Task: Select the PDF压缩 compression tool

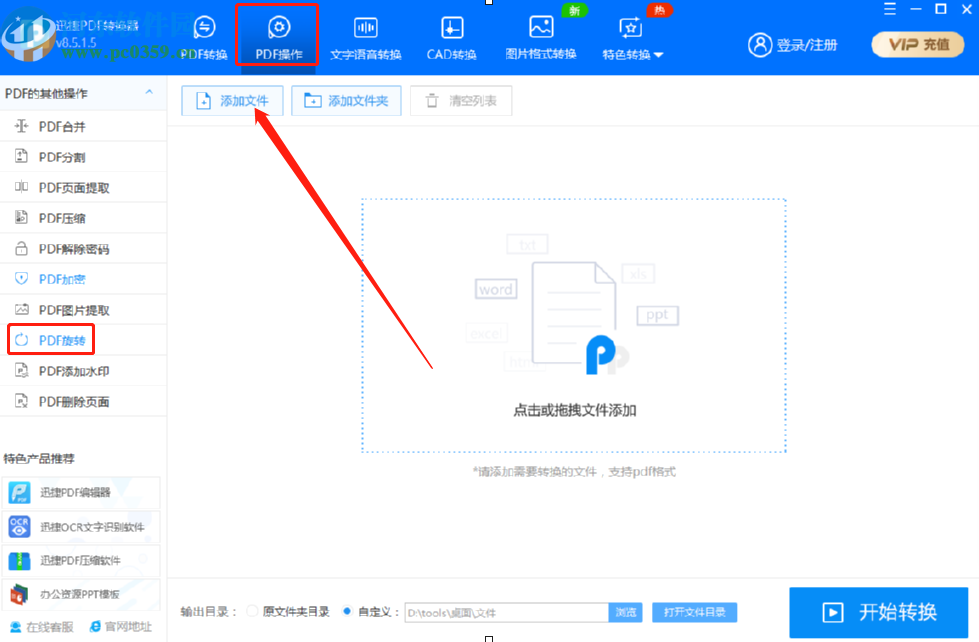Action: tap(64, 217)
